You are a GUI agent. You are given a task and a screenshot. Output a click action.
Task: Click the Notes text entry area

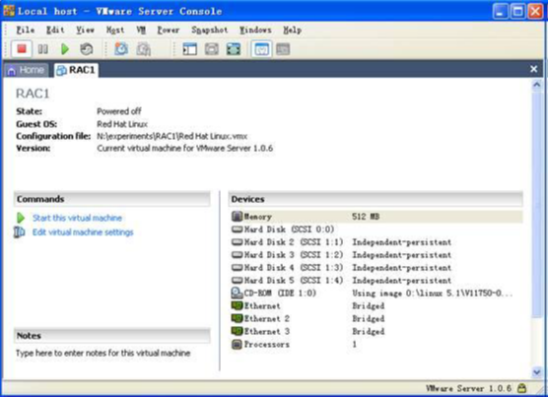click(103, 353)
